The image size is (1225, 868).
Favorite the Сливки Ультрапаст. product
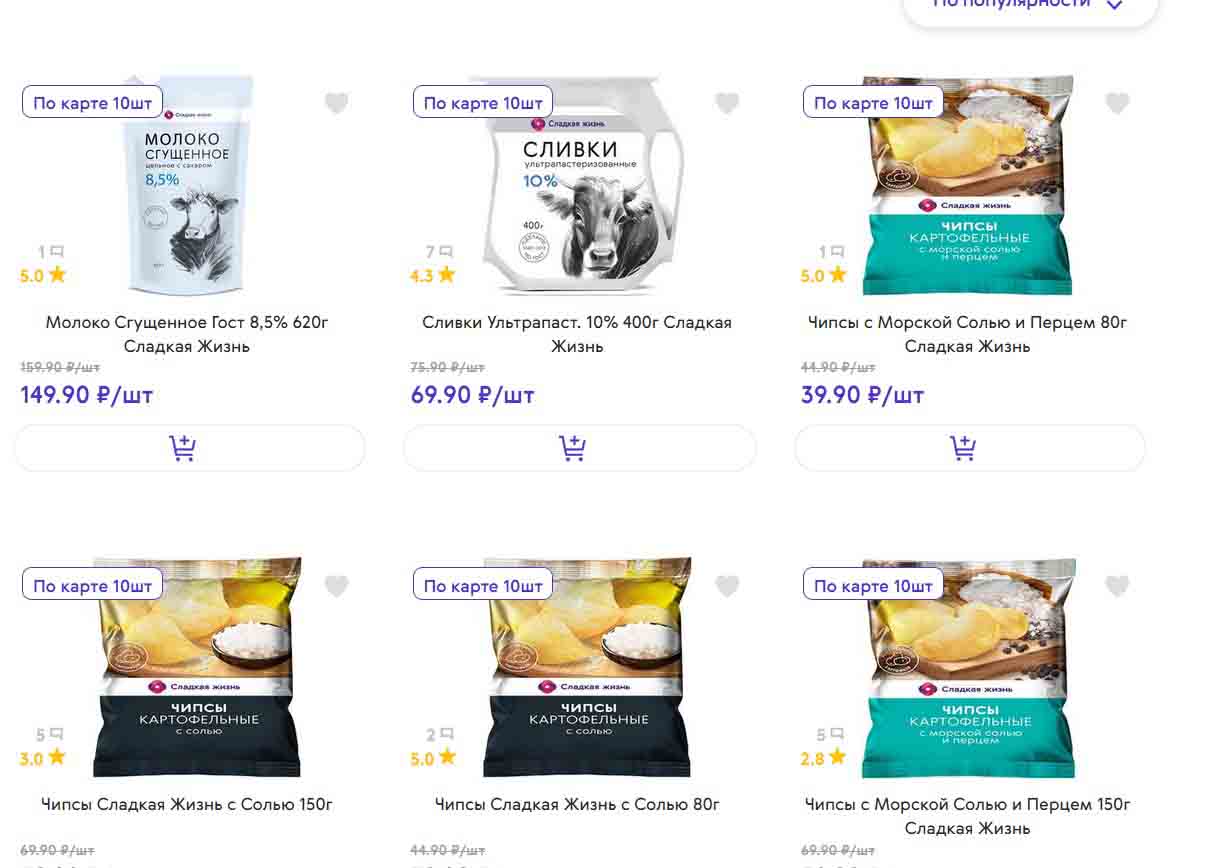click(727, 103)
